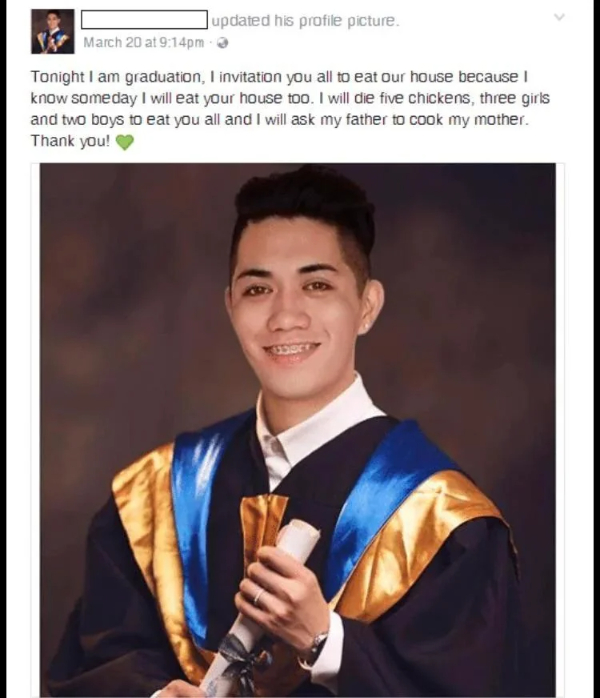600x698 pixels.
Task: Click the redacted poster name link
Action: coord(144,20)
